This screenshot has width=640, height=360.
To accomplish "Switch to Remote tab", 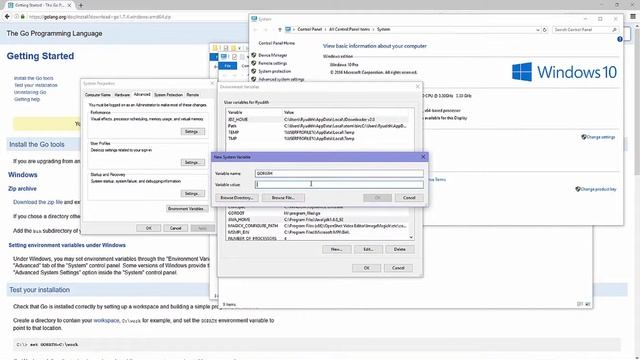I will pos(193,95).
